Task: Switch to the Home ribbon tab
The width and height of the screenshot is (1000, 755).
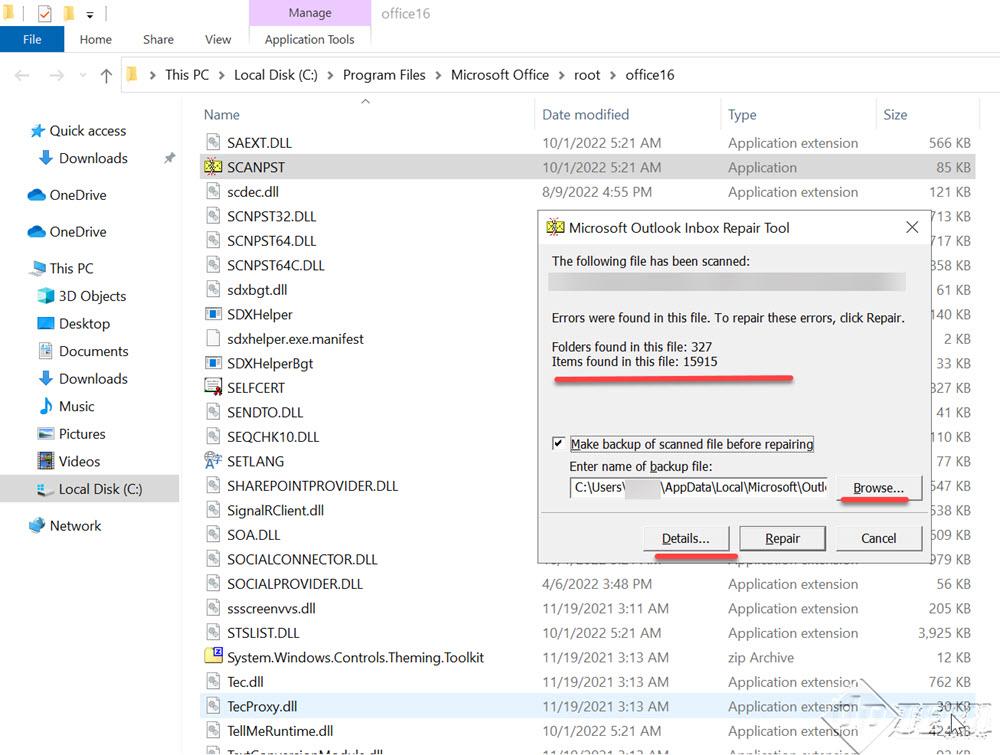Action: click(x=96, y=39)
